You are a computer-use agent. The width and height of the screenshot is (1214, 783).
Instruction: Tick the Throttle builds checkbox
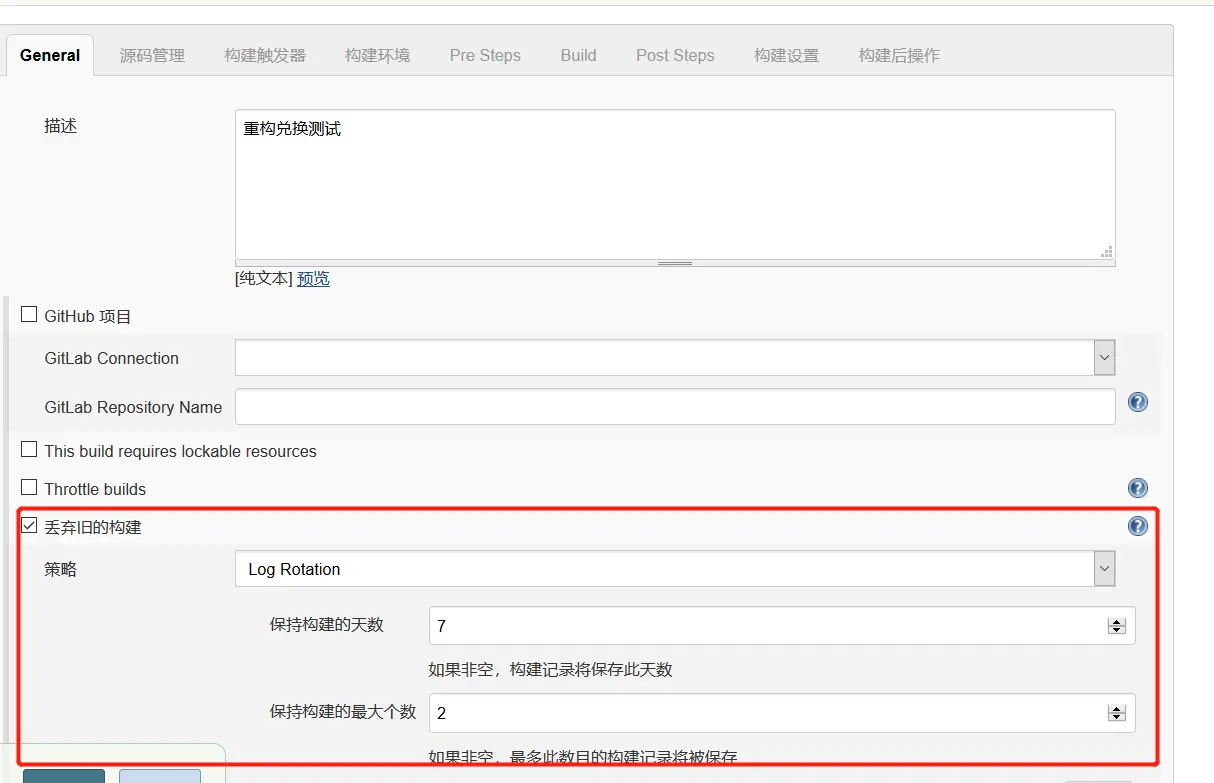[29, 488]
